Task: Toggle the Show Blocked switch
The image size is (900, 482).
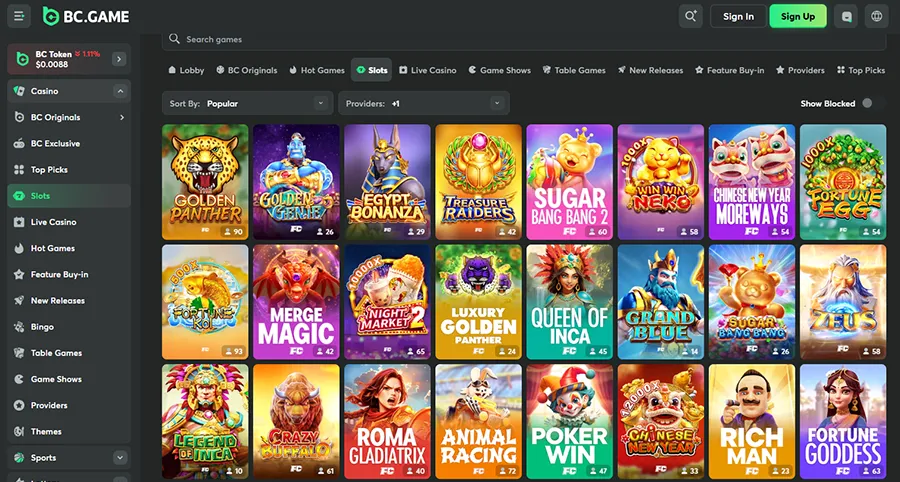Action: [x=870, y=103]
